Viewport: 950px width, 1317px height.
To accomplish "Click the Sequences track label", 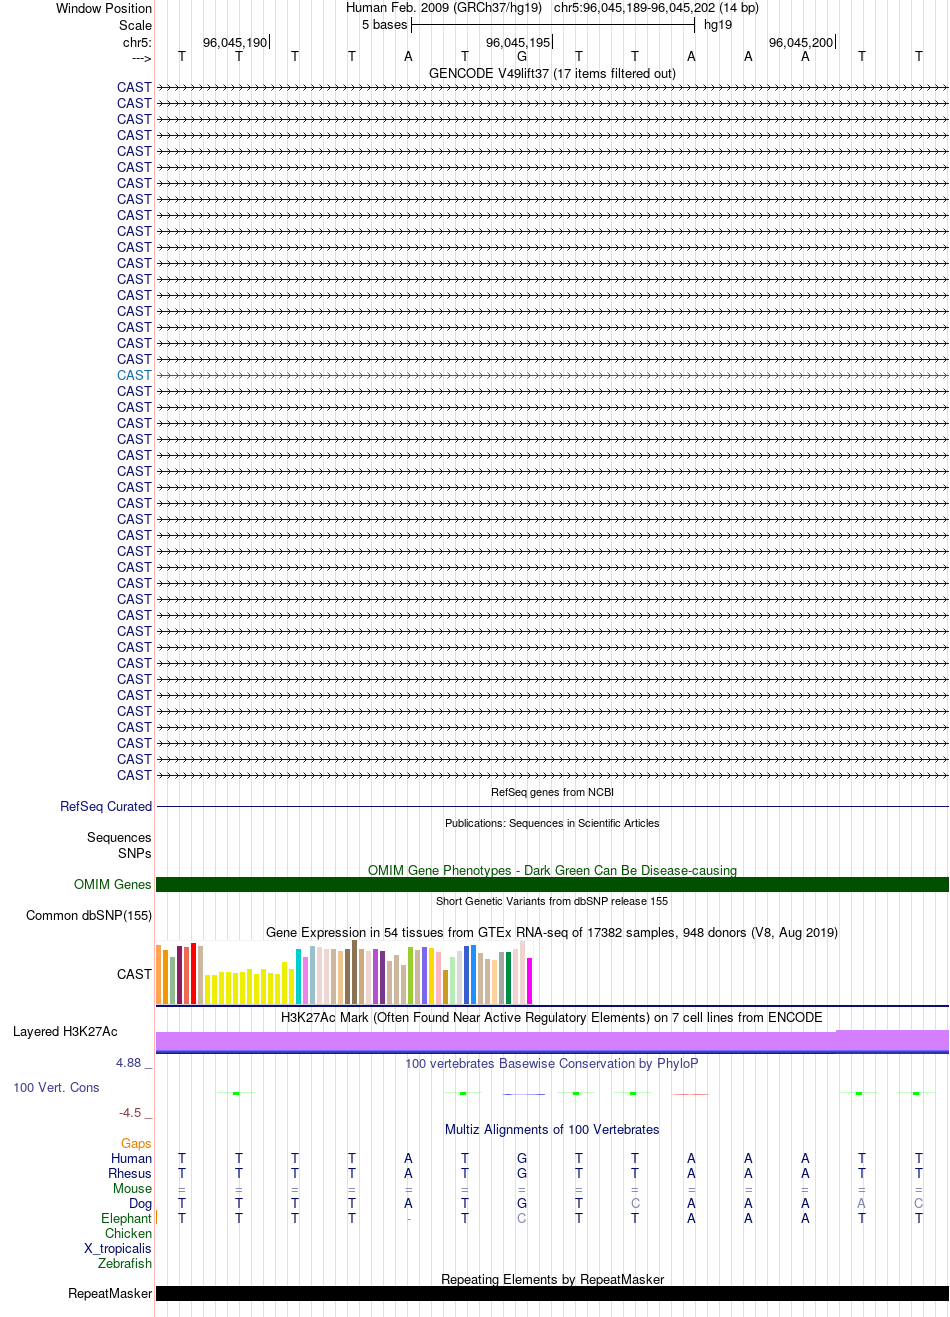I will point(119,837).
